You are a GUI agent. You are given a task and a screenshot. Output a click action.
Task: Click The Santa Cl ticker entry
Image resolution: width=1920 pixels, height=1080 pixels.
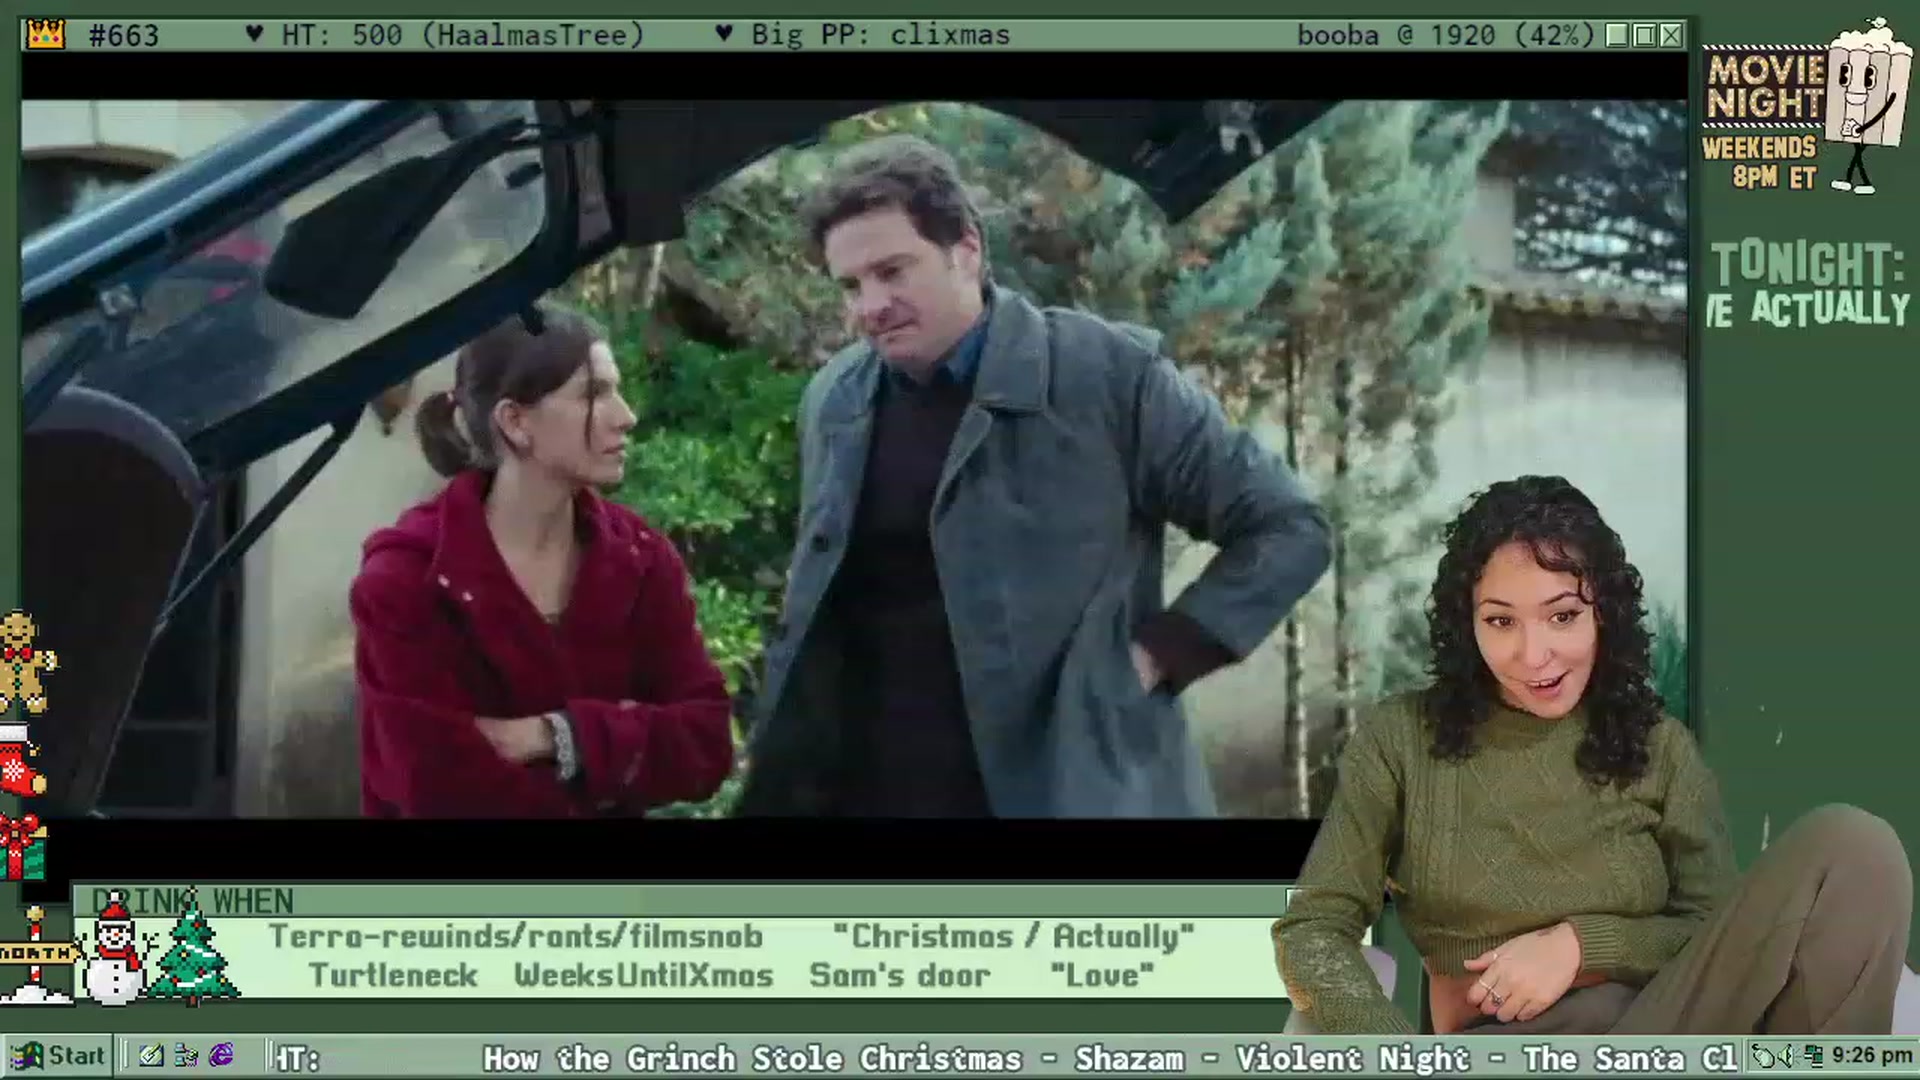[x=1630, y=1058]
